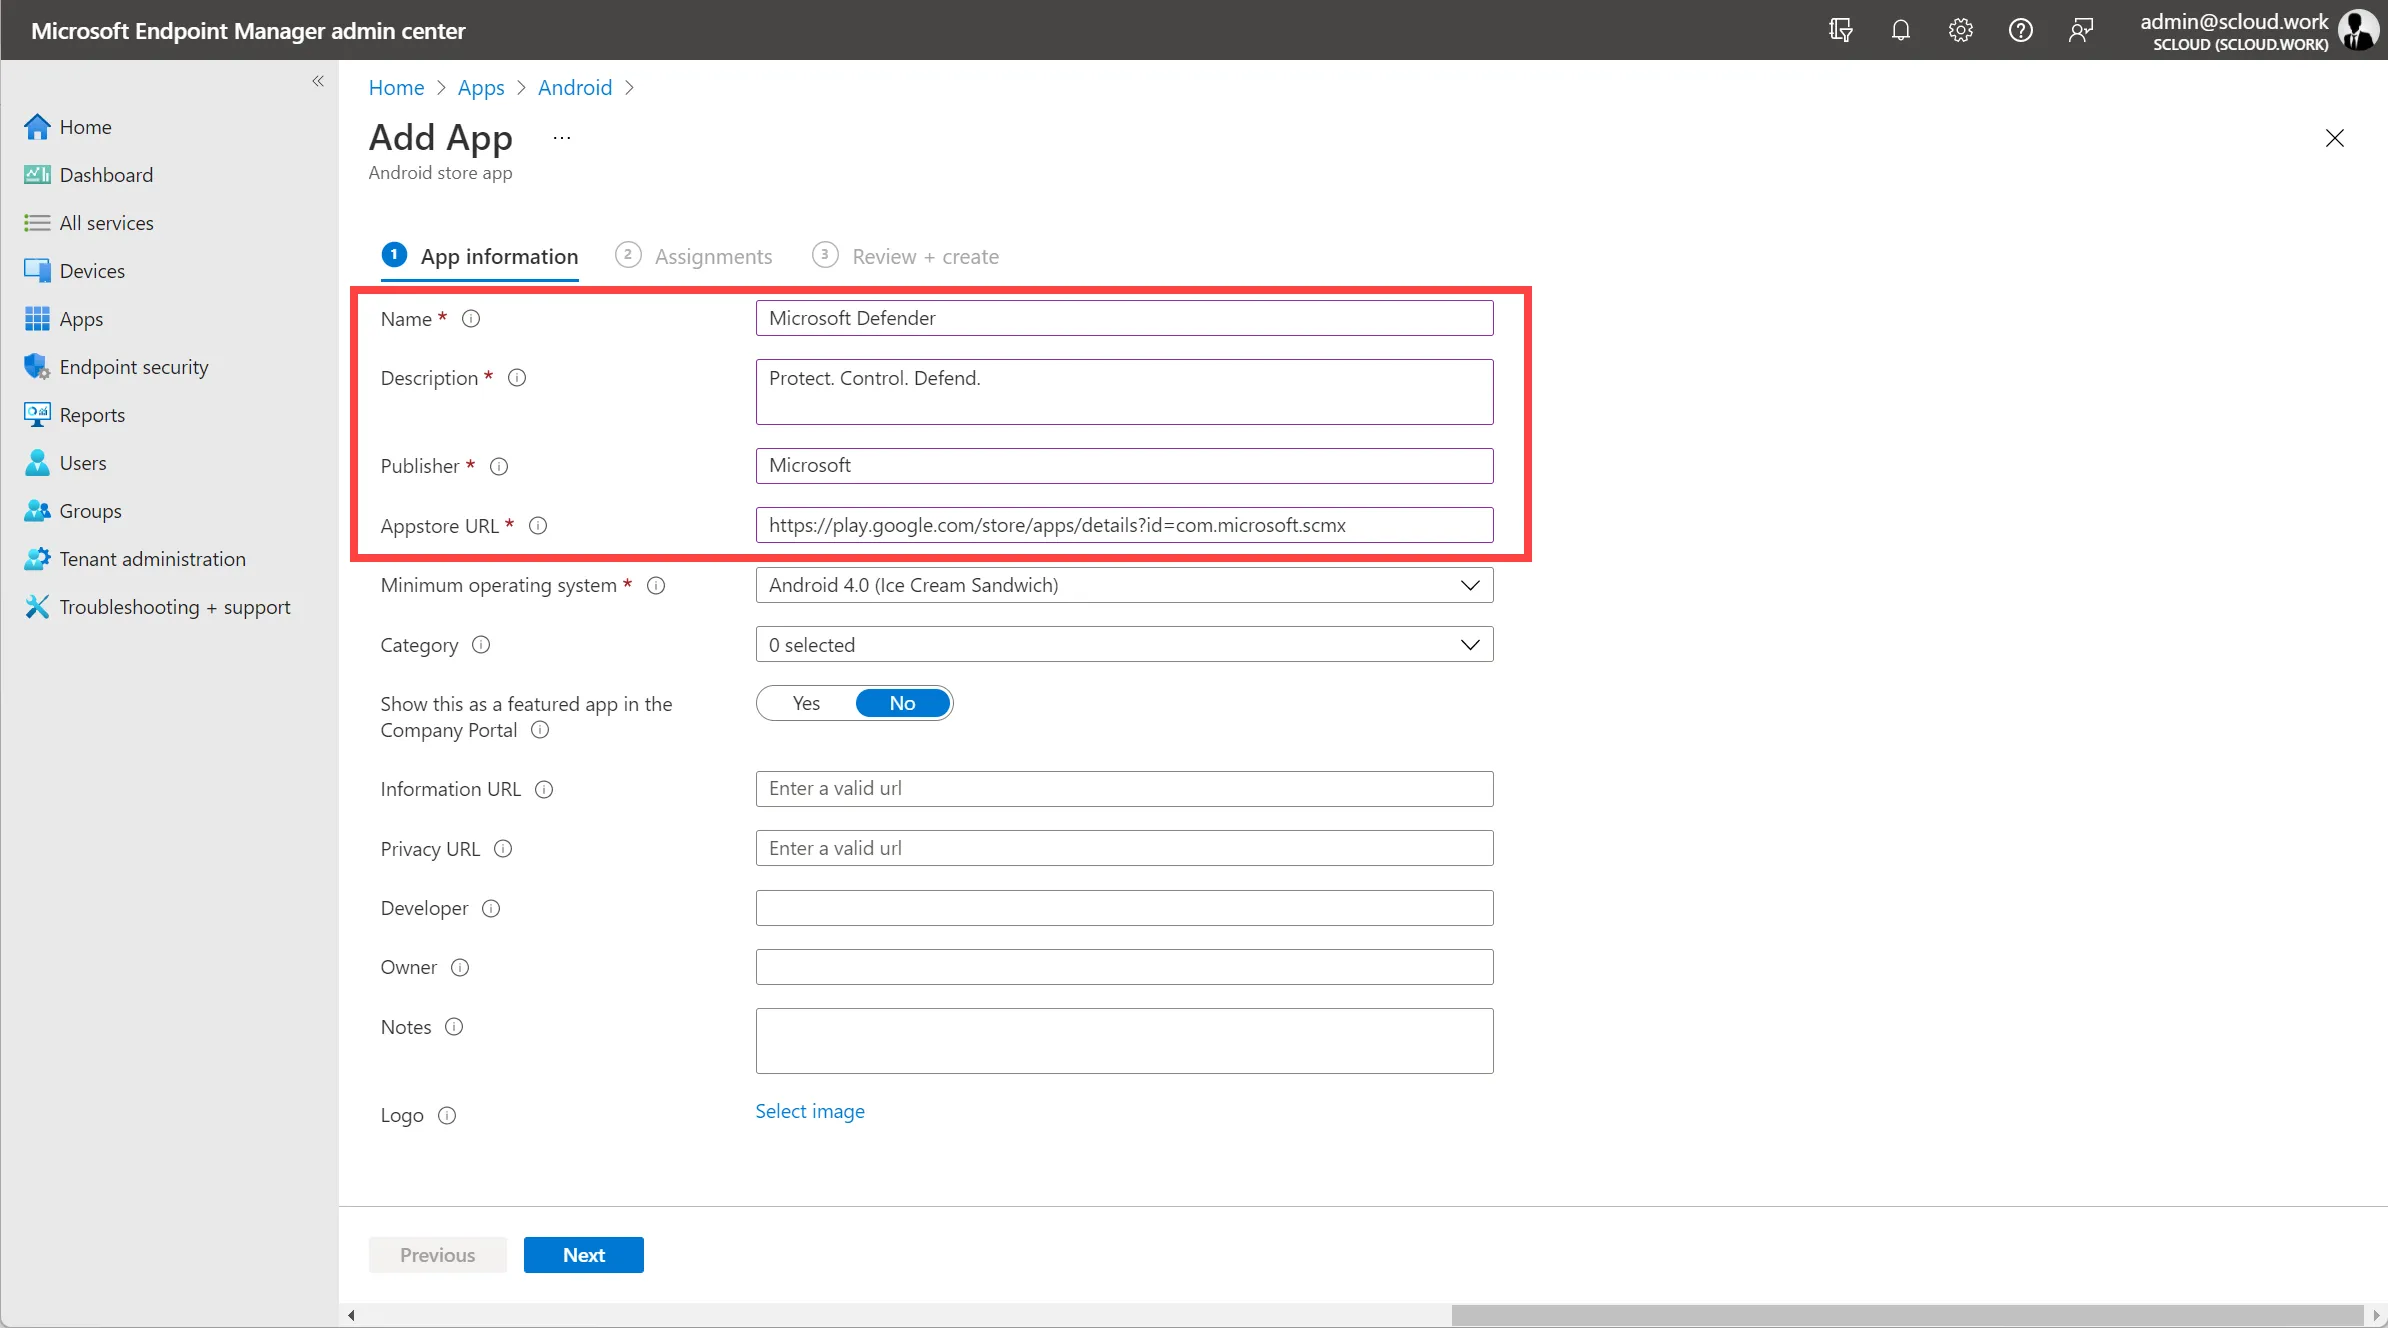Show info tooltip for Notes
The height and width of the screenshot is (1328, 2388).
click(x=454, y=1027)
